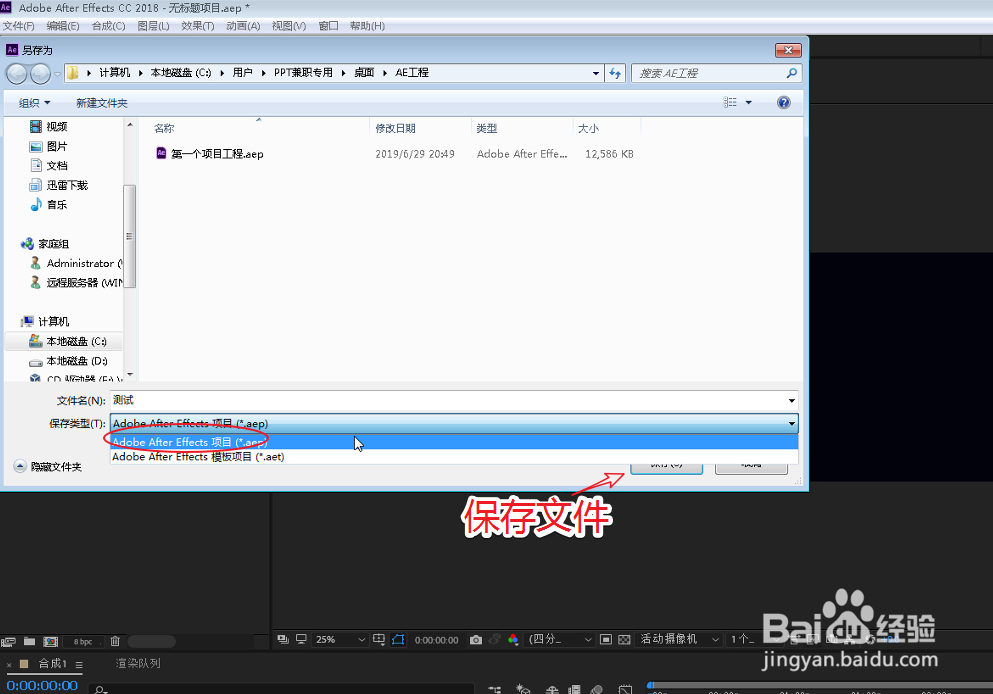993x694 pixels.
Task: Select 家庭组 in navigation pane
Action: tap(45, 244)
